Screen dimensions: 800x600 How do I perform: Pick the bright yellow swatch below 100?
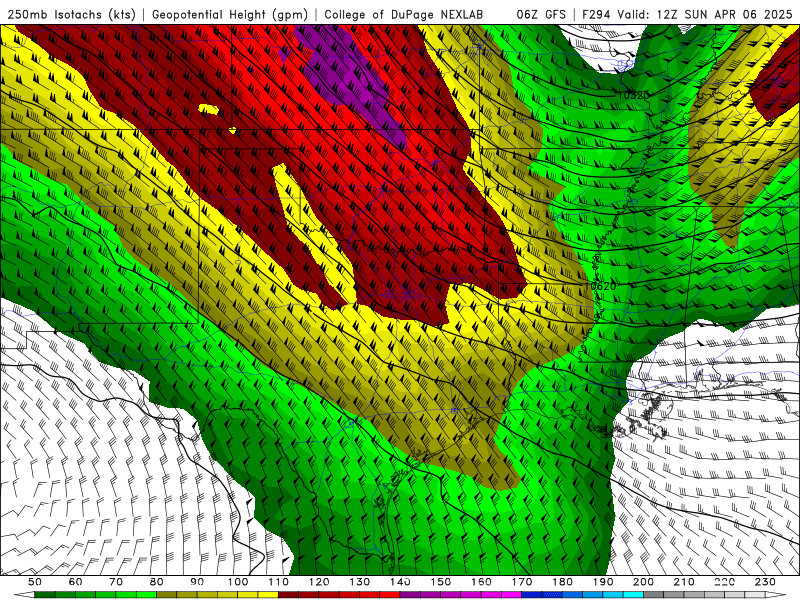point(248,594)
